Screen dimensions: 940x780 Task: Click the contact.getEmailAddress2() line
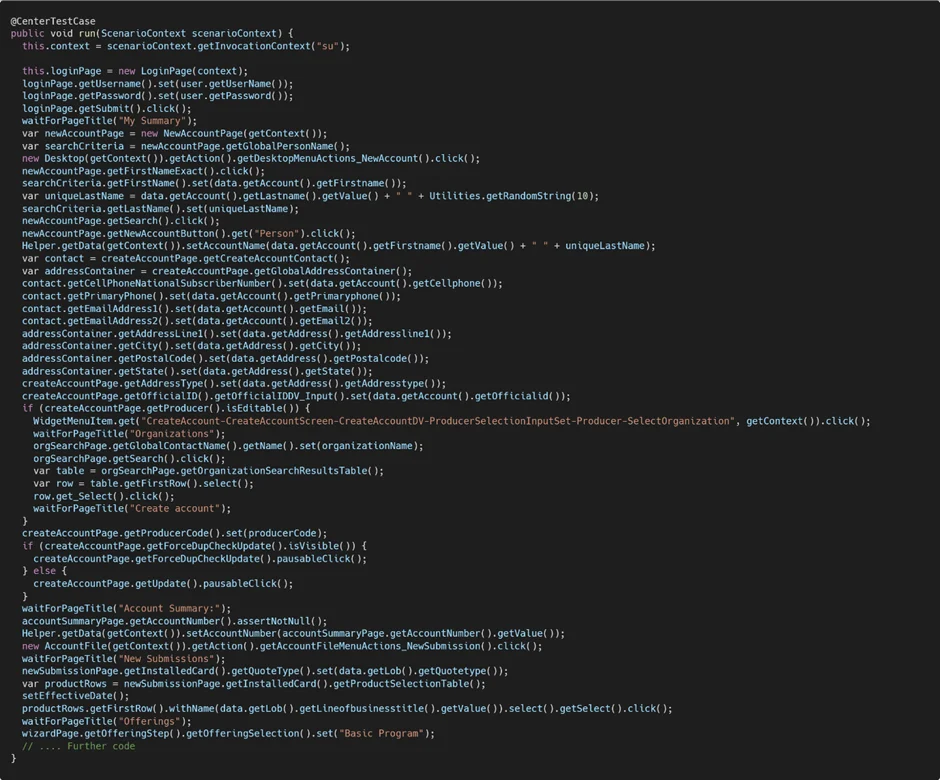pos(197,321)
